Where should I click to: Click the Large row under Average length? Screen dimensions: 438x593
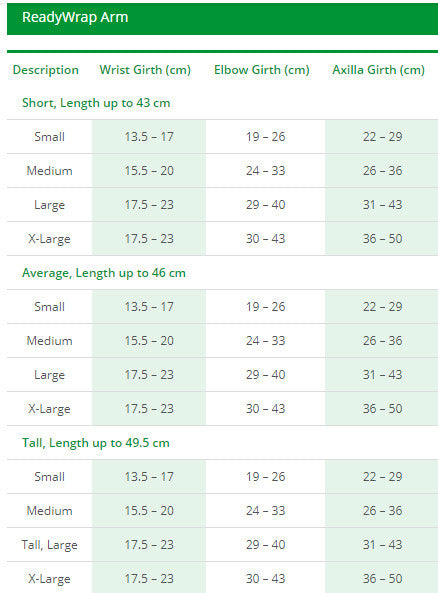[222, 374]
